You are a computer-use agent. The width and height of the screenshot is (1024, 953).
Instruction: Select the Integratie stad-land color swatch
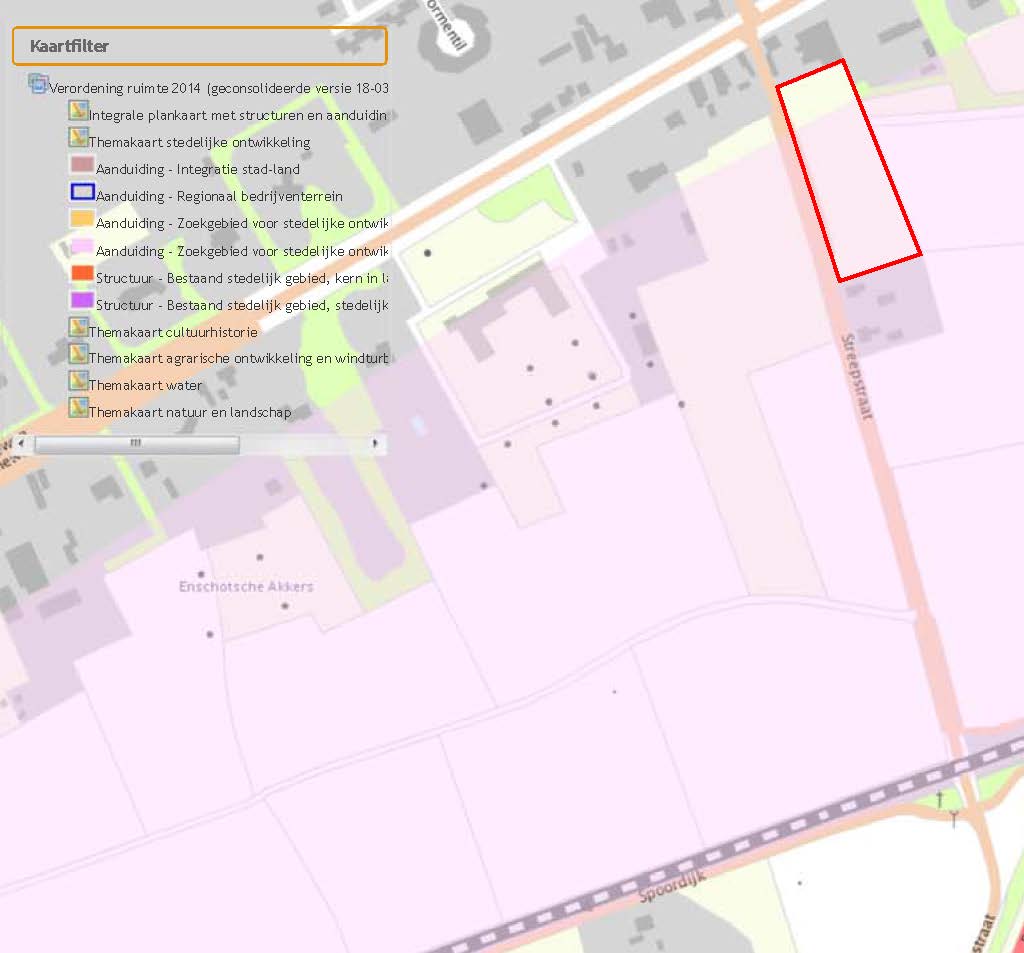tap(82, 164)
